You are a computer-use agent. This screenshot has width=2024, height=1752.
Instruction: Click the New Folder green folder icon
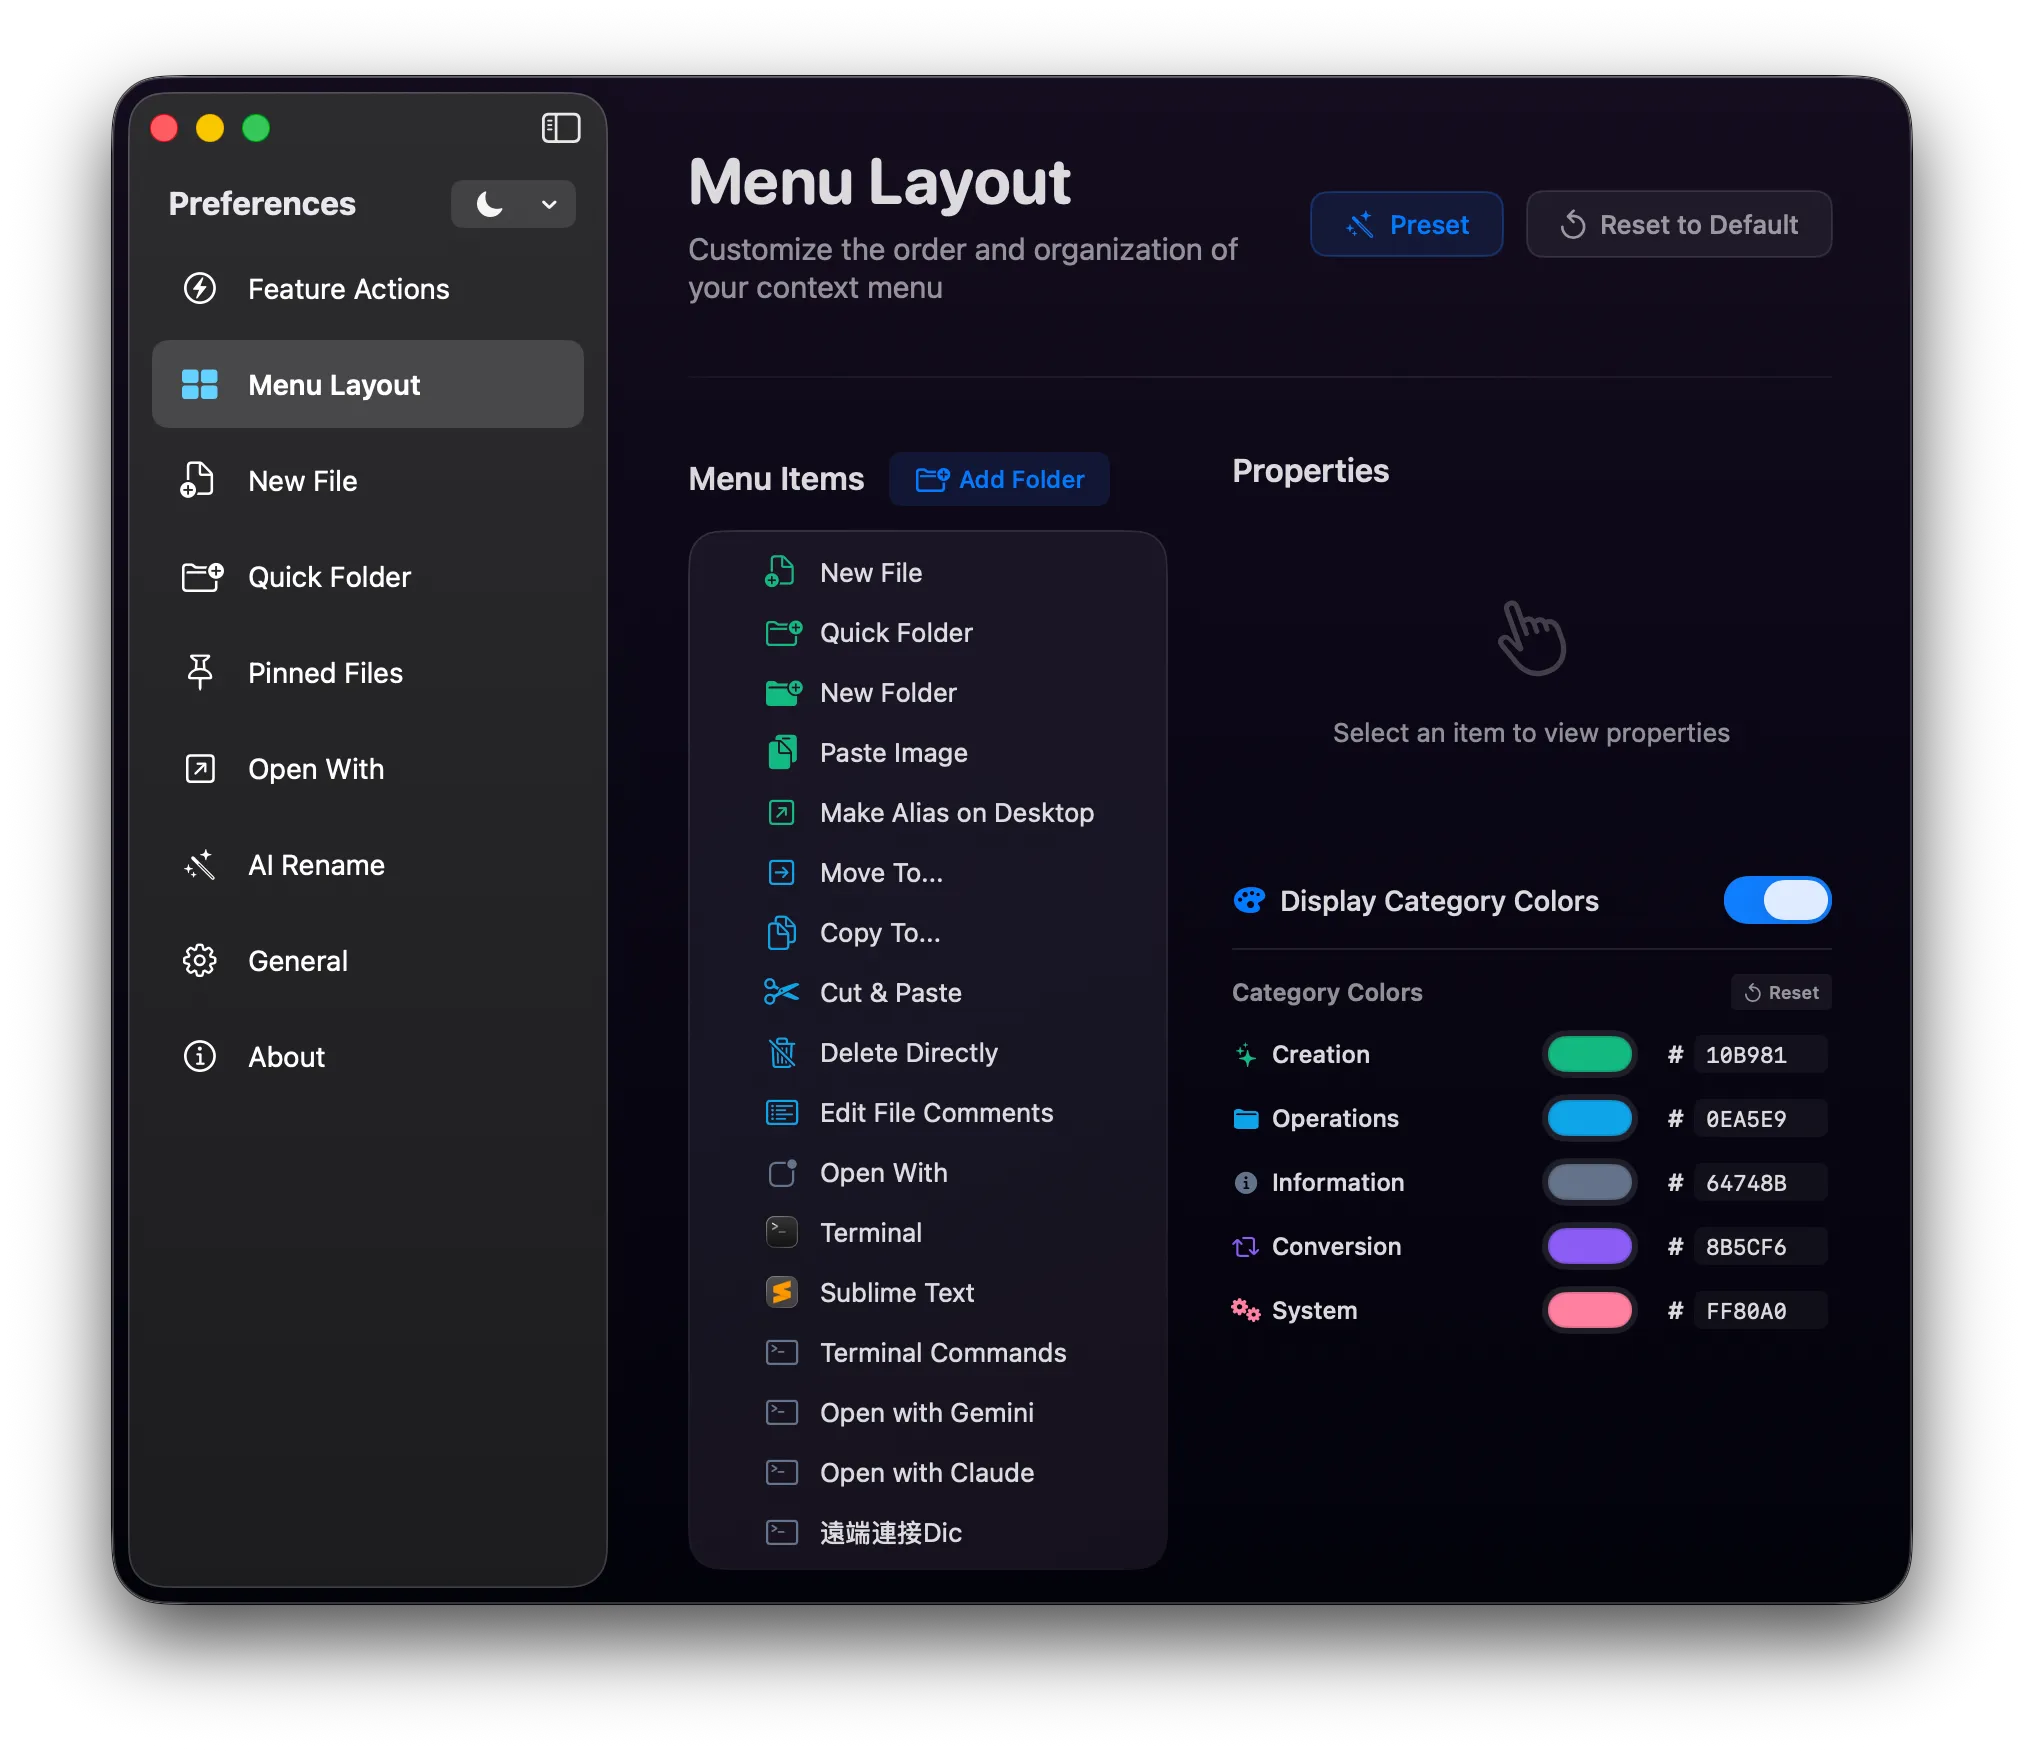pos(783,692)
